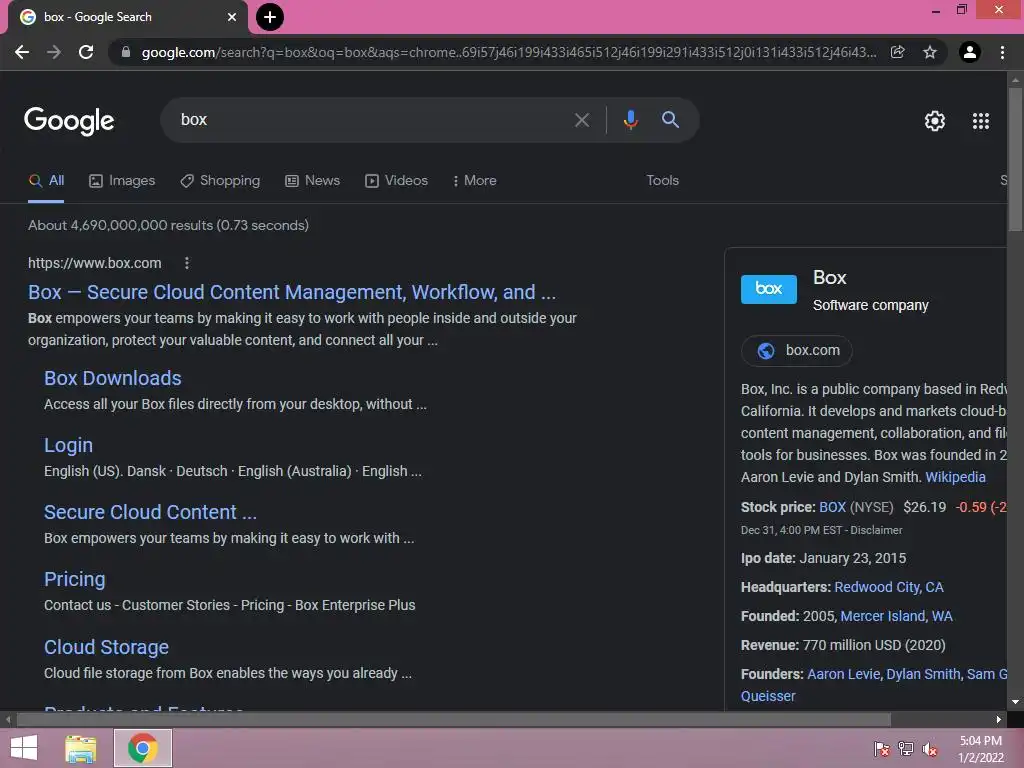Click the browser forward arrow

click(x=54, y=52)
